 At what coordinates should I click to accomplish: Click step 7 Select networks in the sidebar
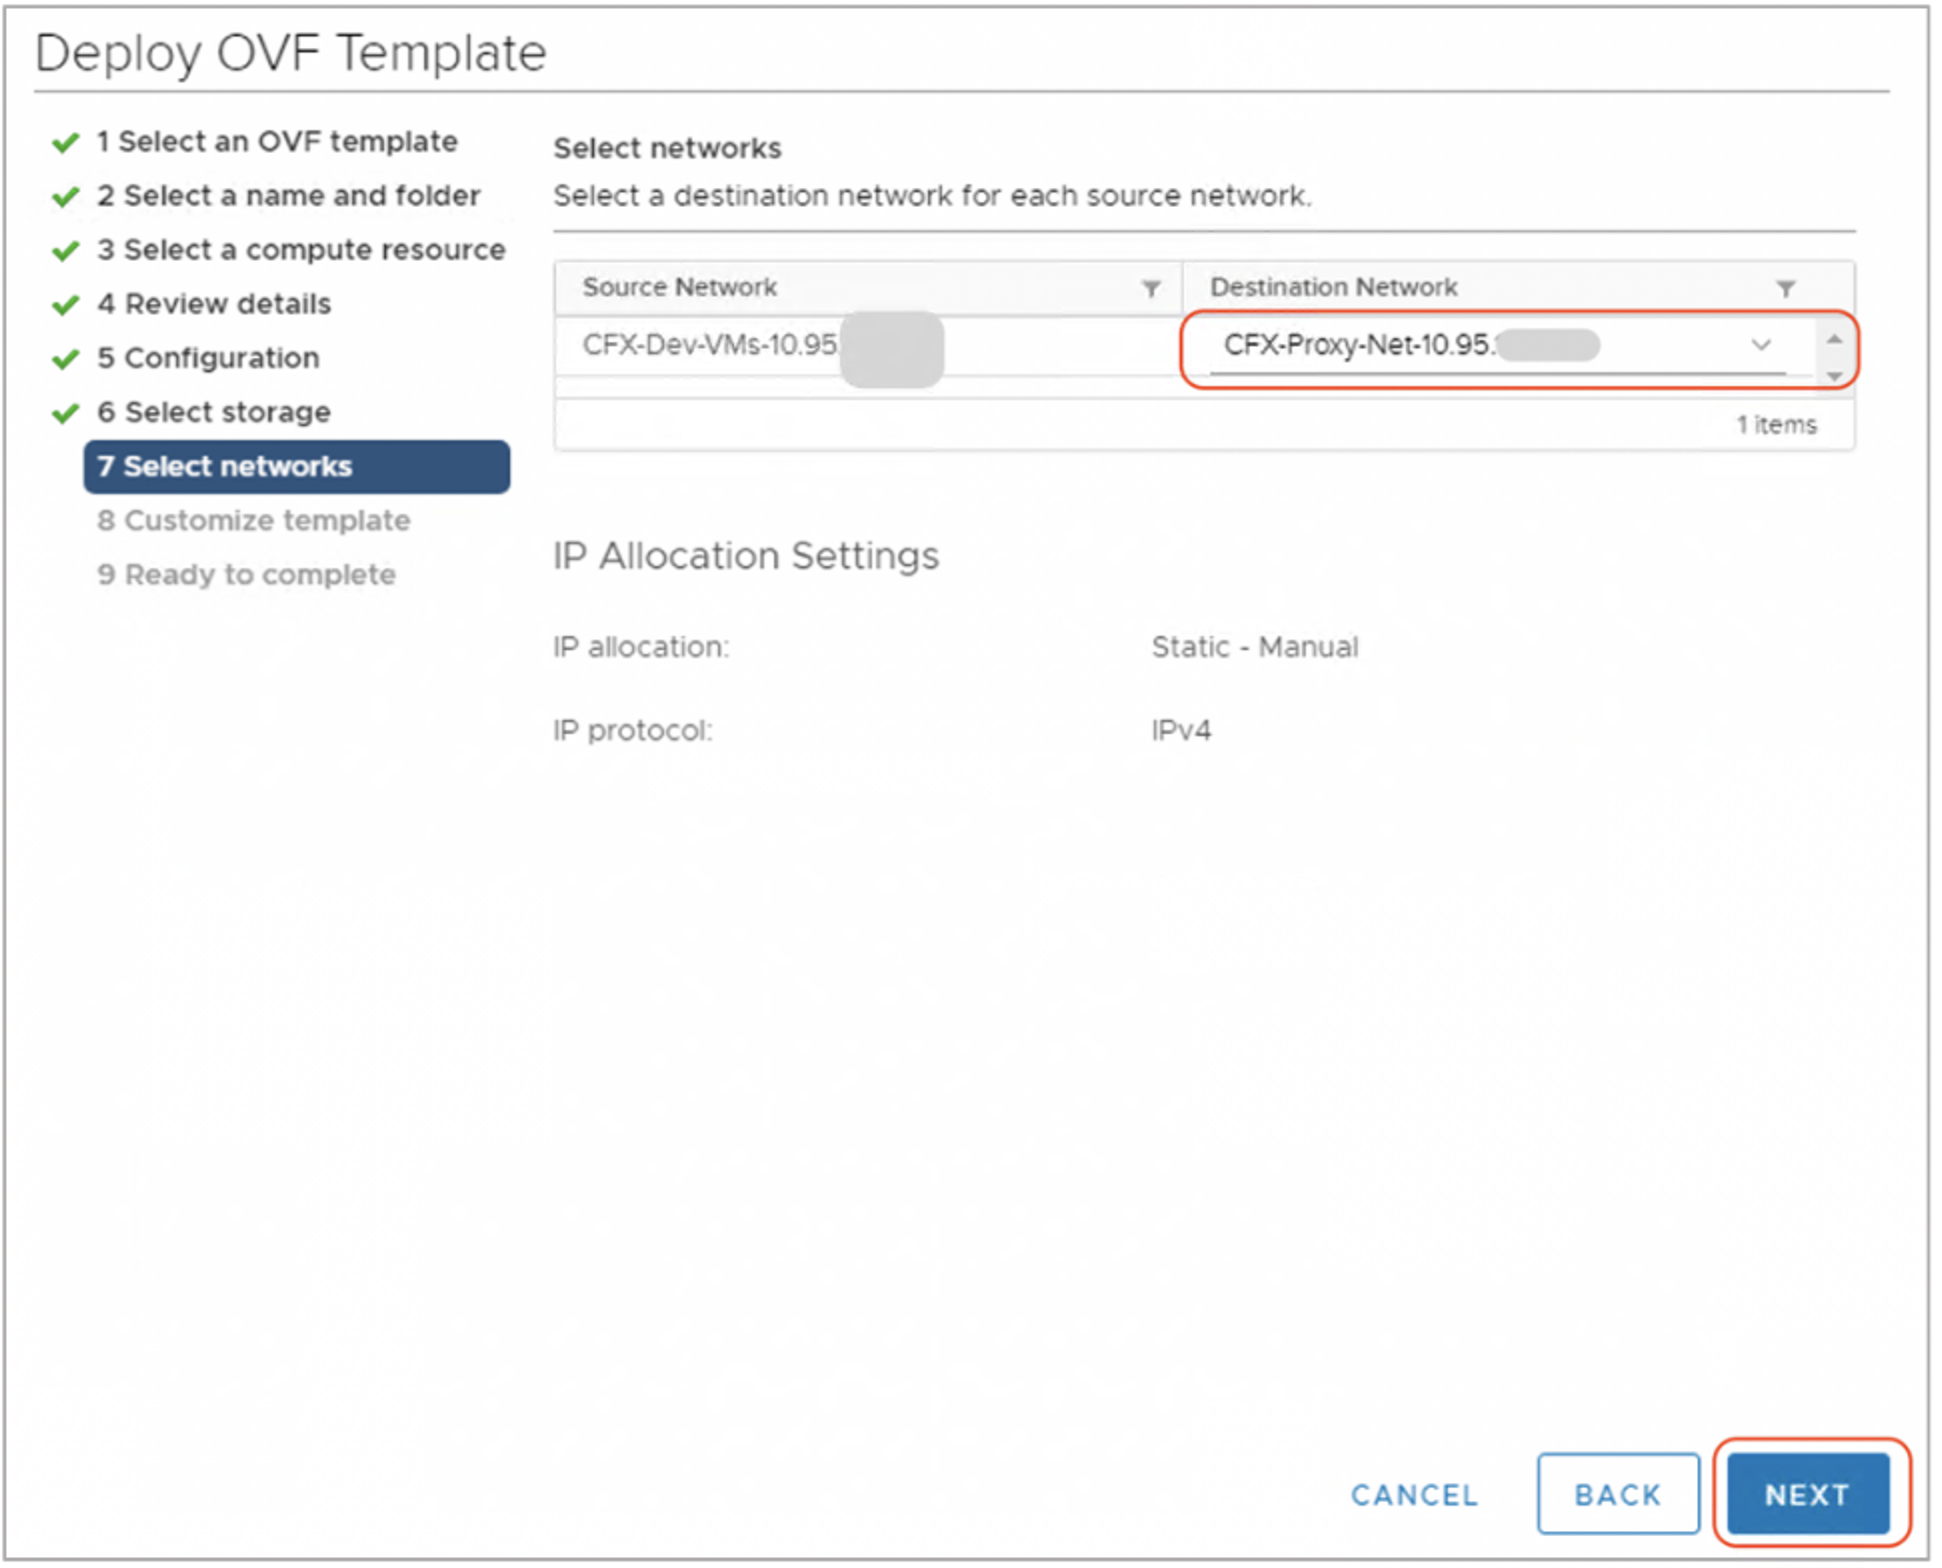pyautogui.click(x=224, y=466)
